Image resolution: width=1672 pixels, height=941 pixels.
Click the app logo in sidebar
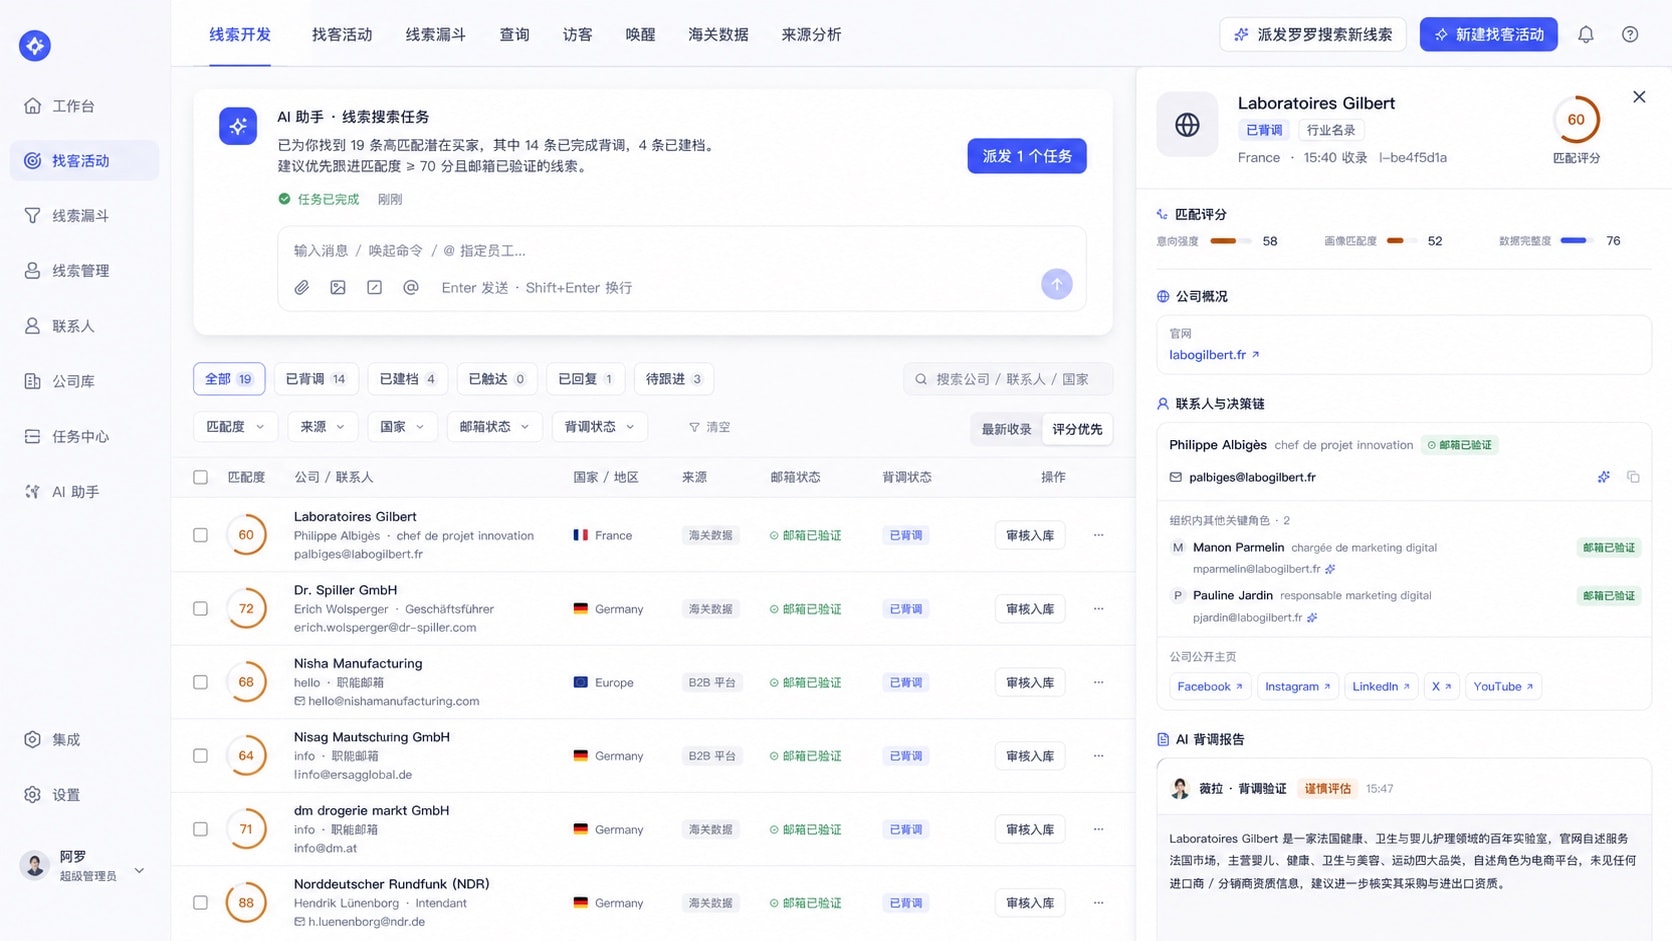click(x=35, y=45)
